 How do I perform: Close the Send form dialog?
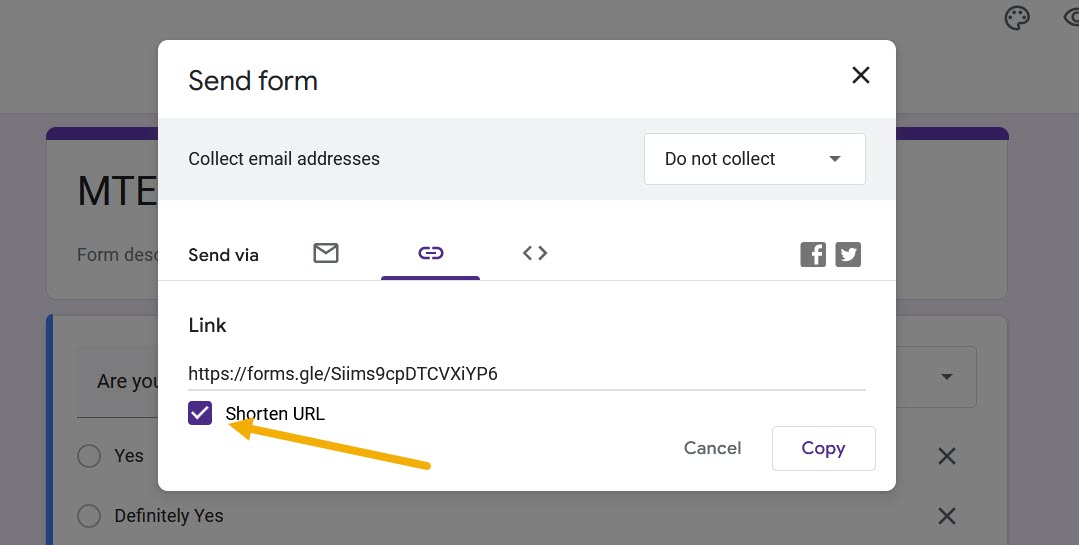click(x=860, y=75)
